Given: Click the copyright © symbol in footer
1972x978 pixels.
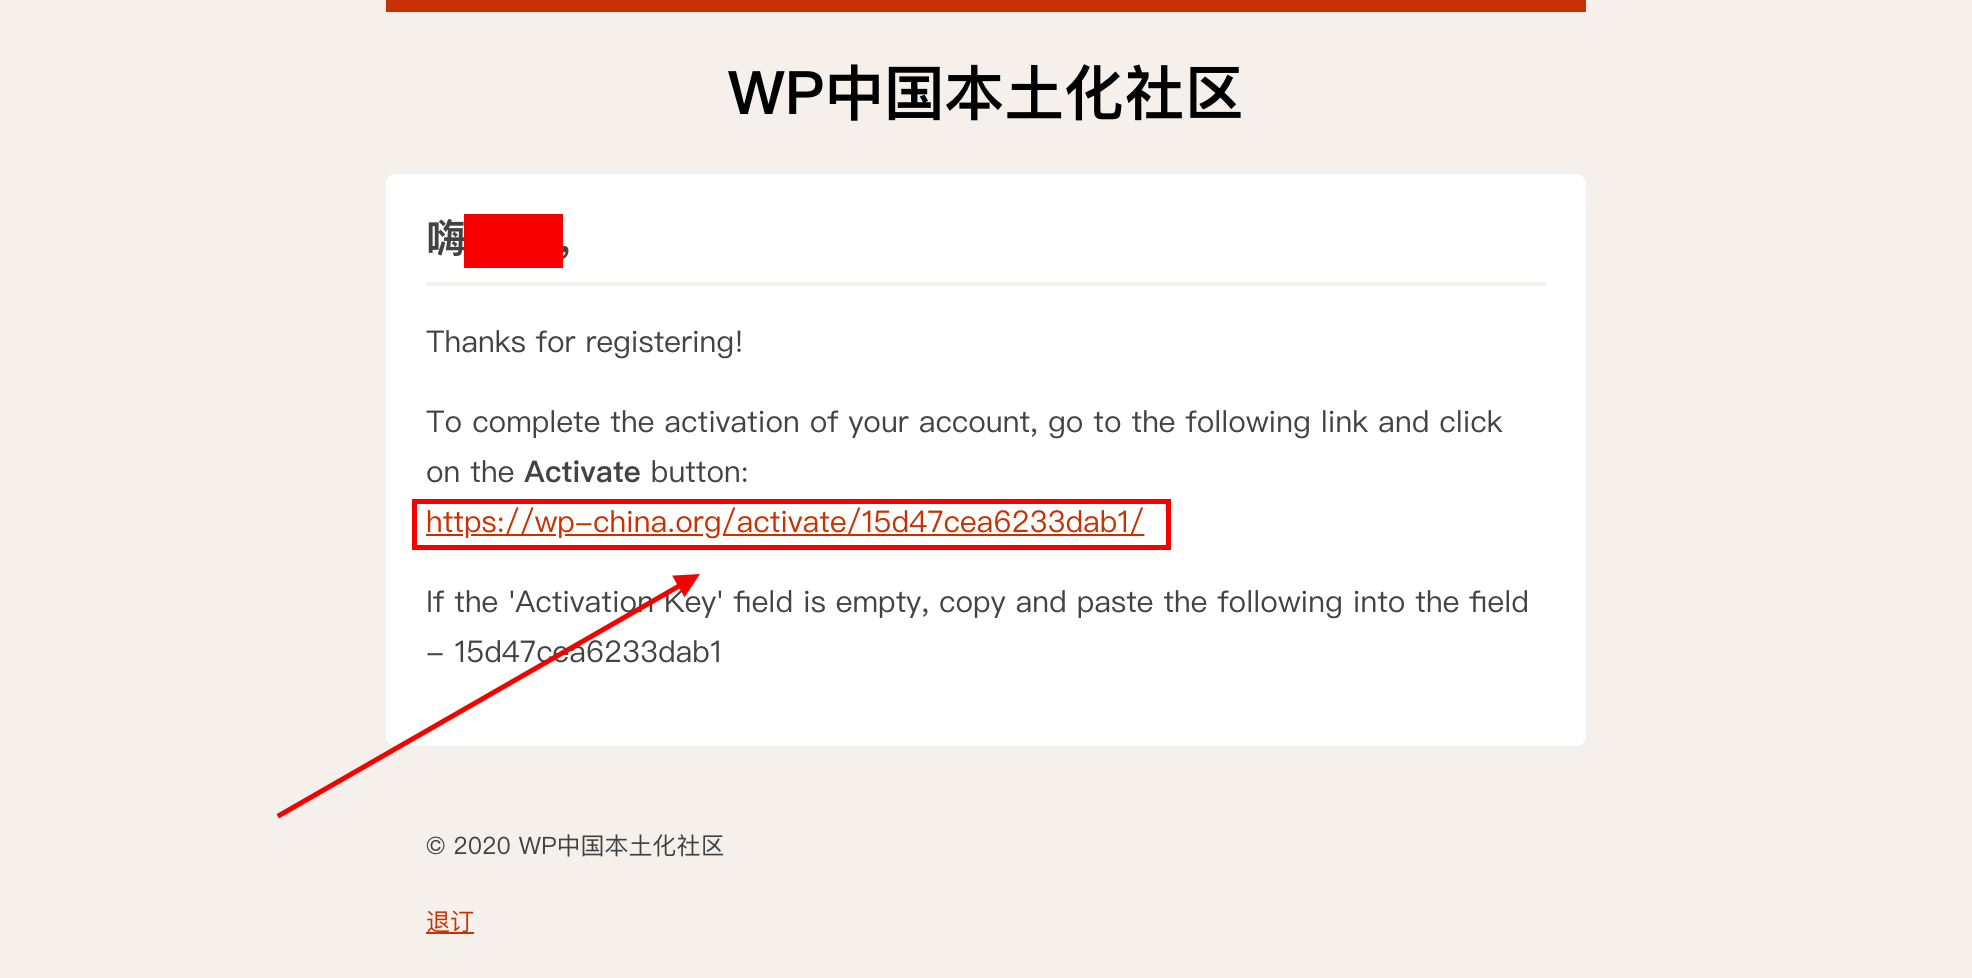Looking at the screenshot, I should click(435, 846).
